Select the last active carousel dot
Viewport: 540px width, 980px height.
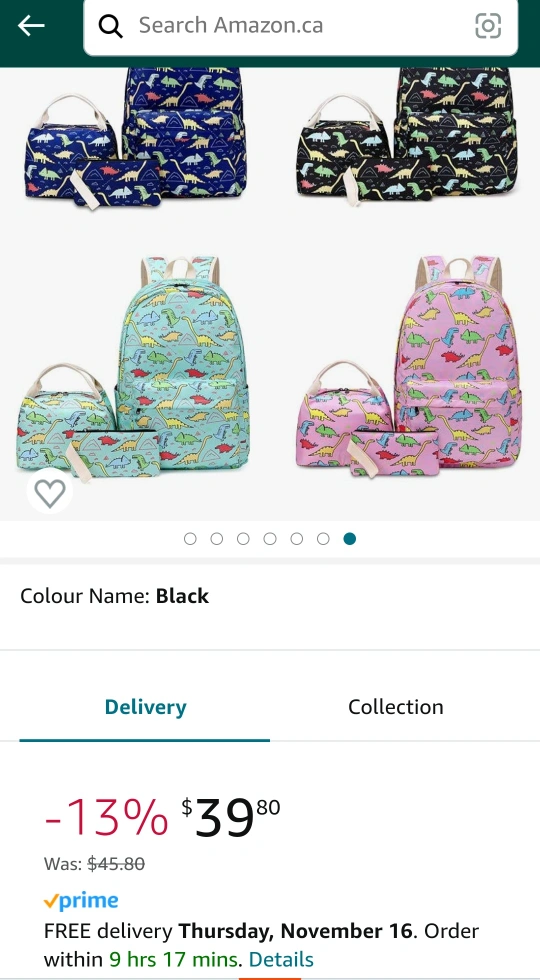pos(350,539)
